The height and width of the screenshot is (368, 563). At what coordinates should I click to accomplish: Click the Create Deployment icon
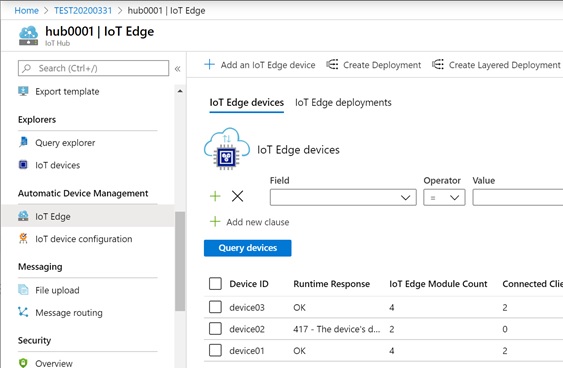click(x=332, y=65)
